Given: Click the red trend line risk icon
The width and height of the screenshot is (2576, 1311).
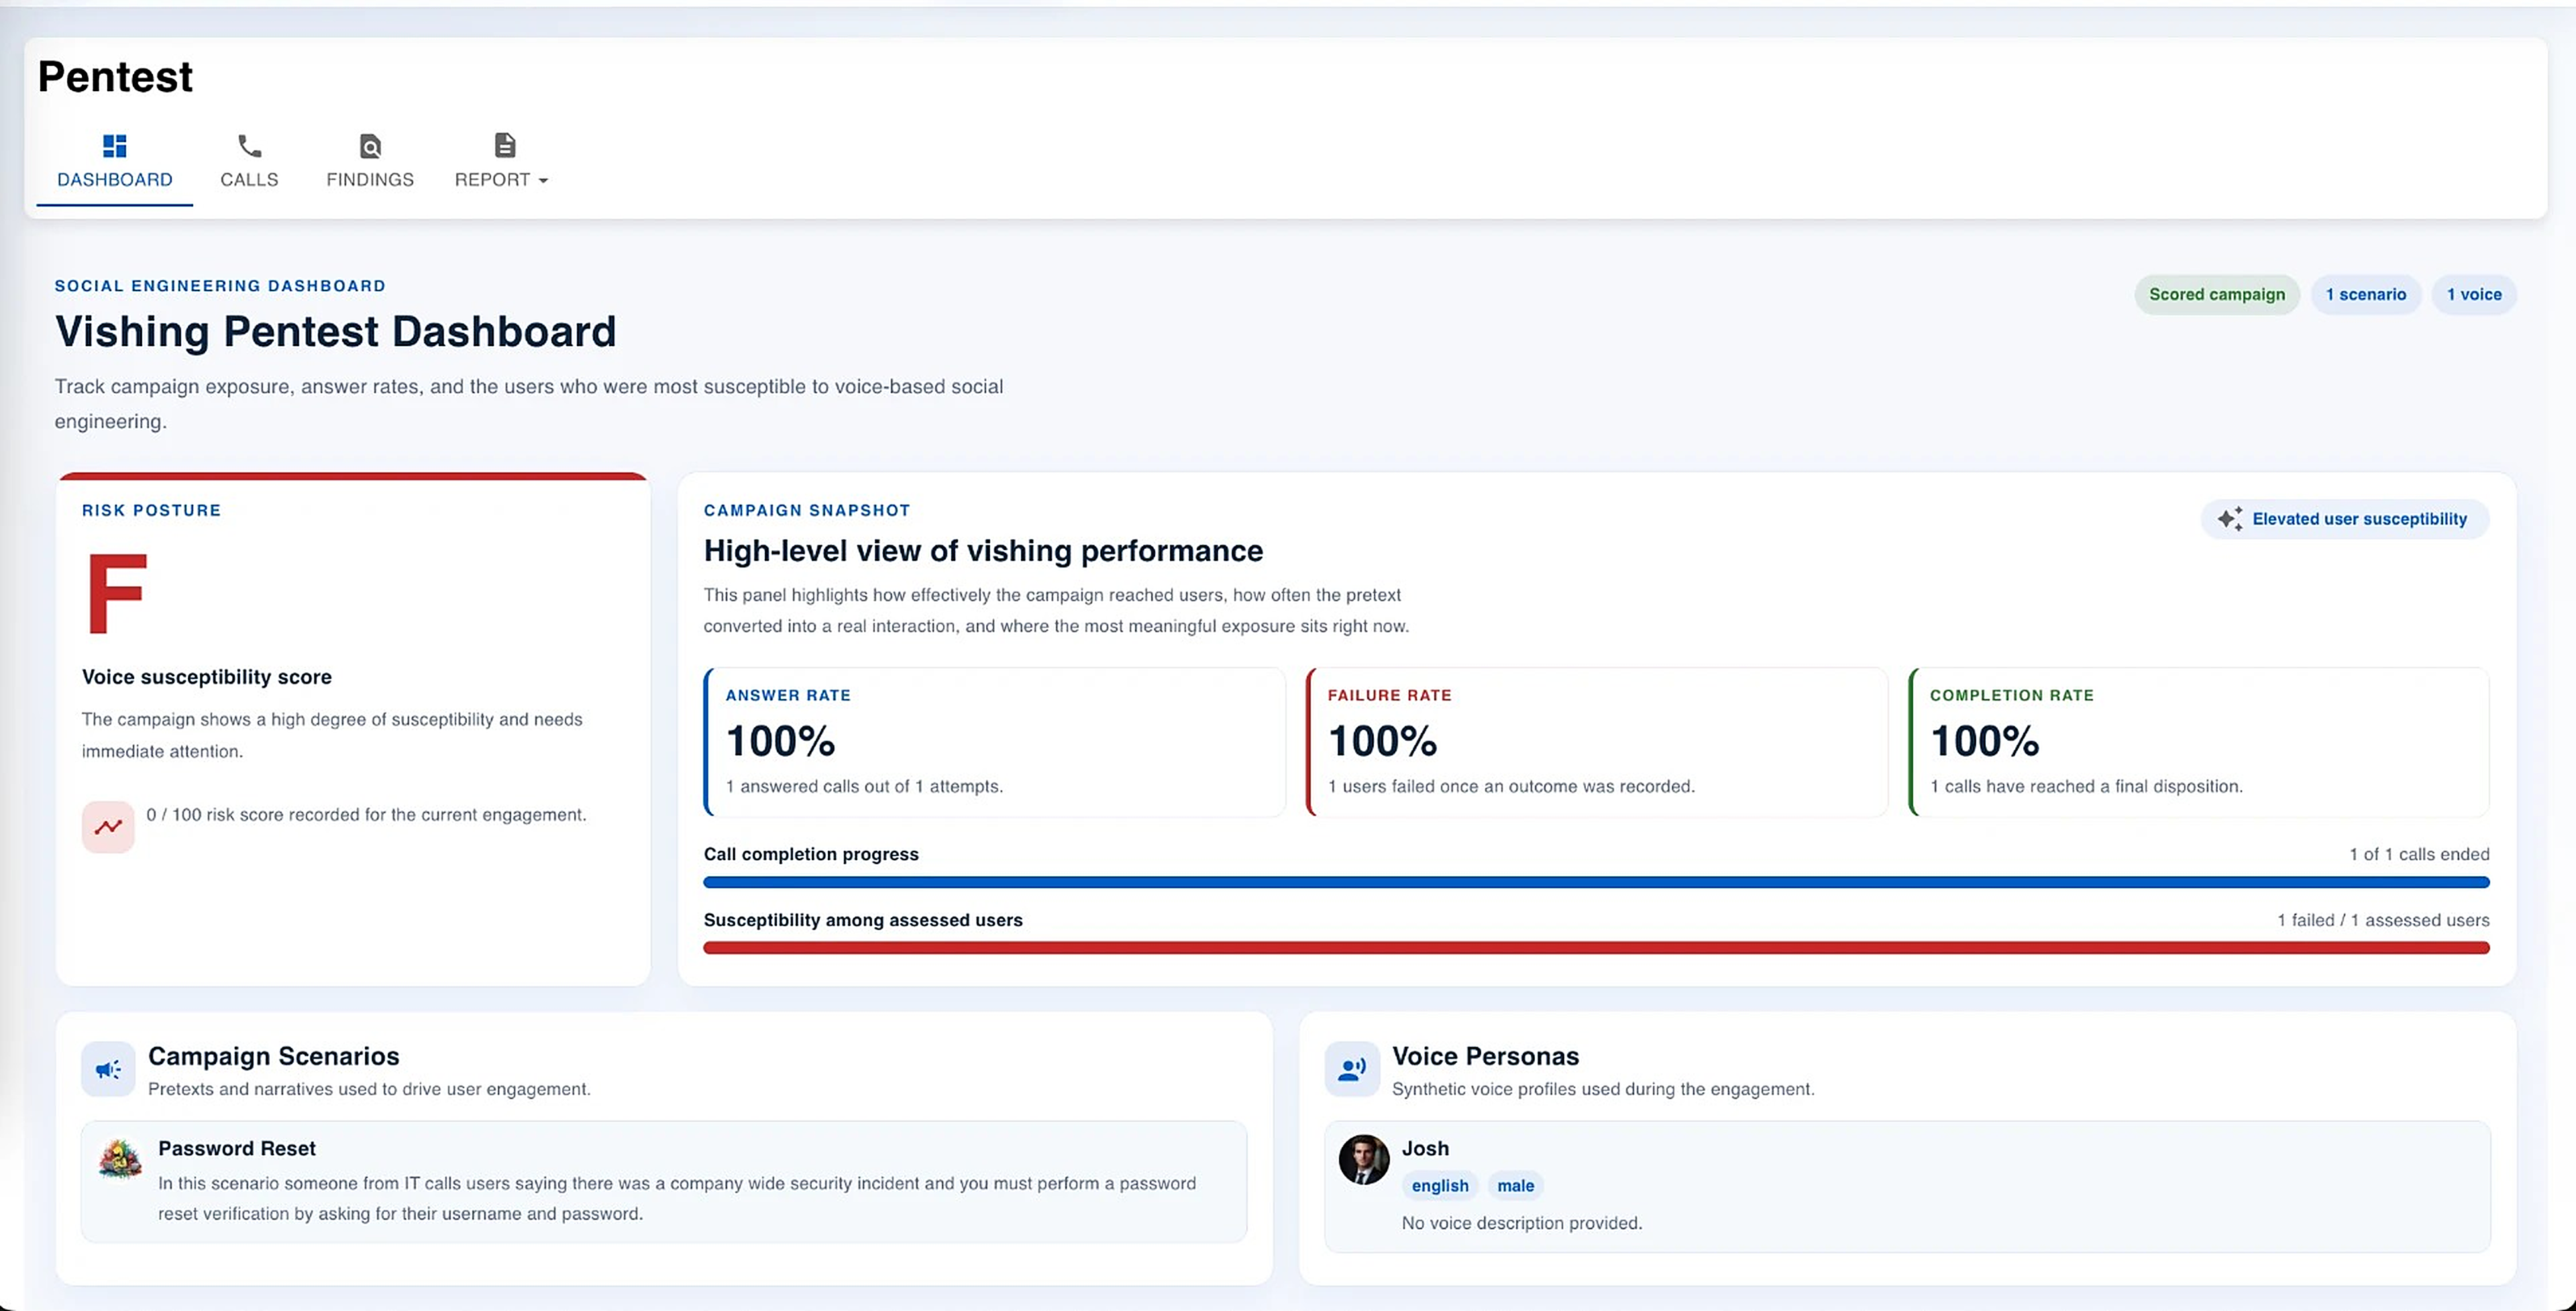Looking at the screenshot, I should coord(108,827).
